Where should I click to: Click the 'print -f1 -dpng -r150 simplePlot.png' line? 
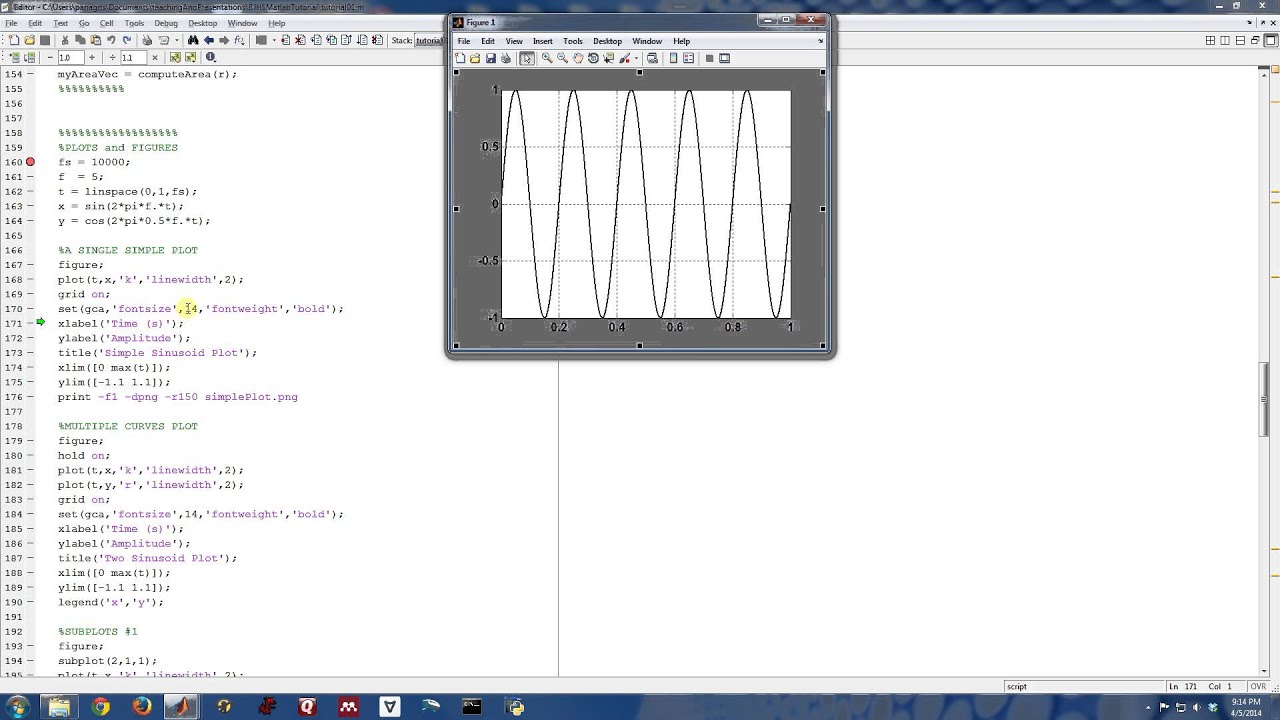point(178,397)
